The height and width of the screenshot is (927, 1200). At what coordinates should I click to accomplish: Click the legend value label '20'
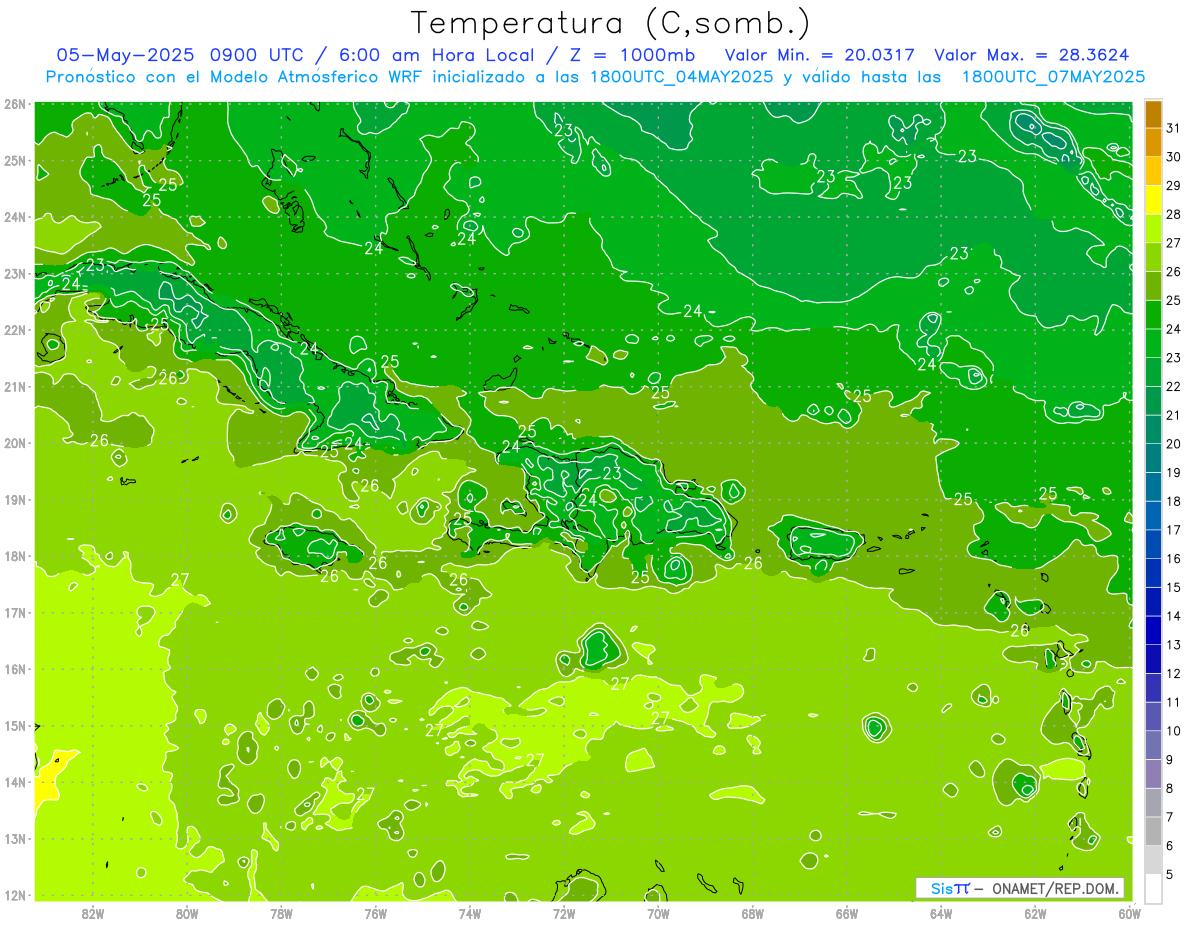pyautogui.click(x=1174, y=444)
